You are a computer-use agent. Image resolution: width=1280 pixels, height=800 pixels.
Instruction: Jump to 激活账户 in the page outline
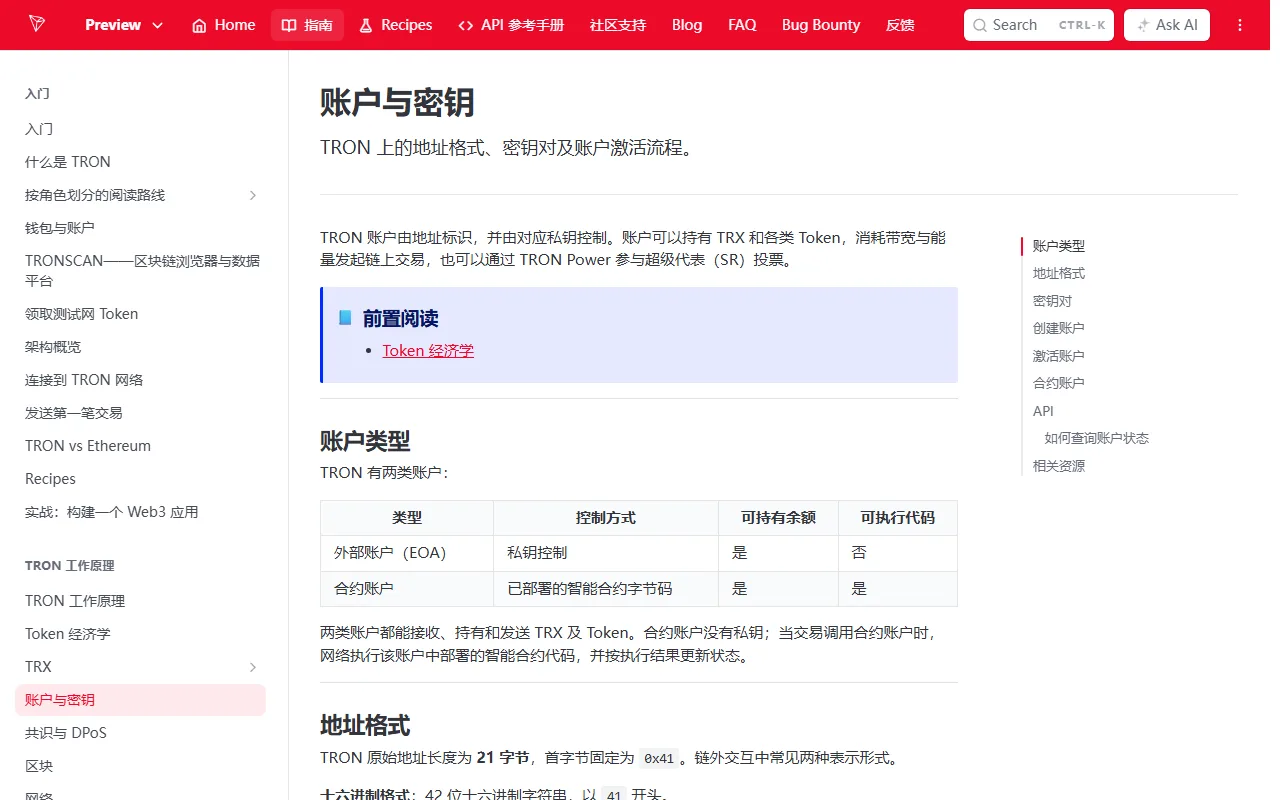(1059, 356)
